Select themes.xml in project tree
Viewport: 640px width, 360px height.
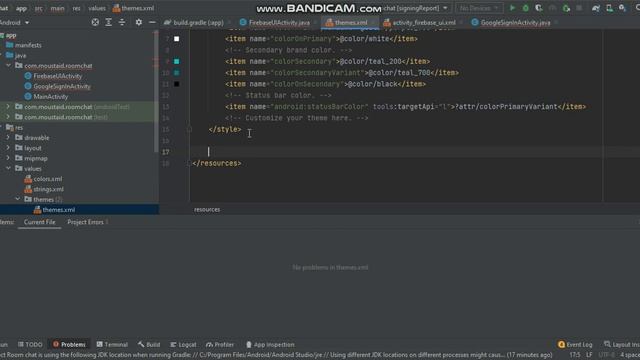58,209
